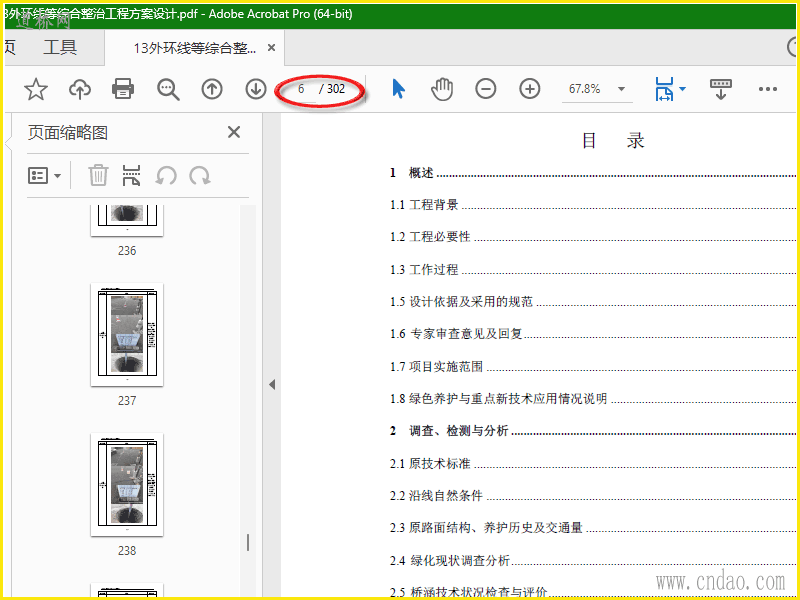
Task: Rotate pages counterclockwise icon
Action: coord(166,176)
